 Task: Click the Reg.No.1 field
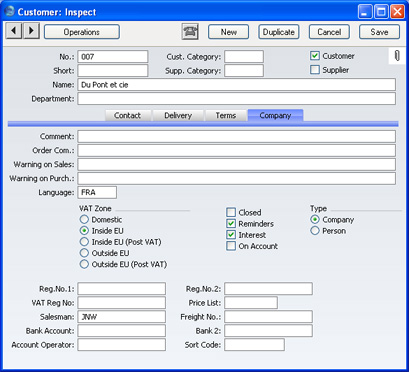[x=121, y=289]
